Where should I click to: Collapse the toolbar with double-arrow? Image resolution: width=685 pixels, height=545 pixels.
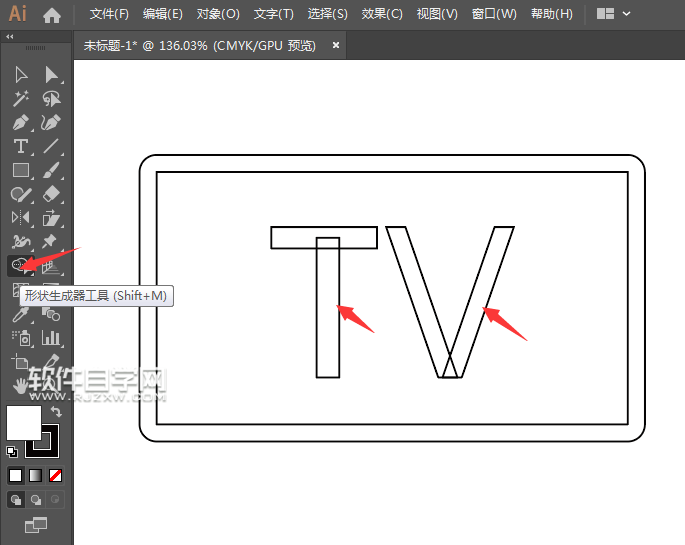tap(10, 37)
